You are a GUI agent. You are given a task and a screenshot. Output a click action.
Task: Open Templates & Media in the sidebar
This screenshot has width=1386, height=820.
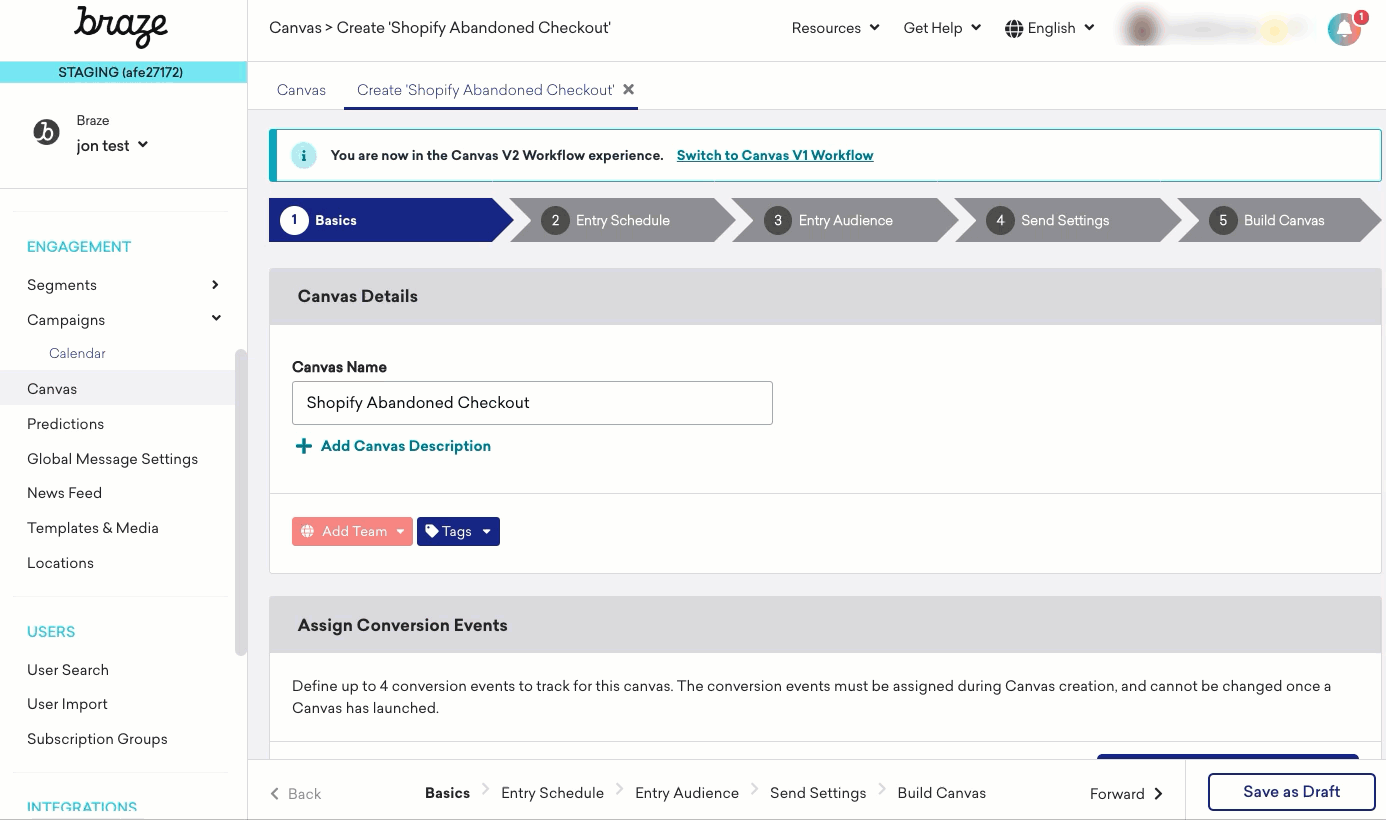point(93,528)
